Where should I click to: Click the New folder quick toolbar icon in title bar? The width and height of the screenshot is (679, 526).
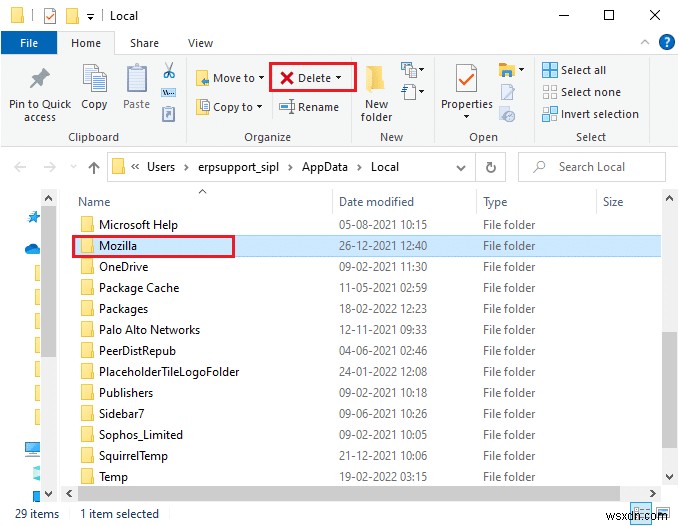[x=72, y=16]
